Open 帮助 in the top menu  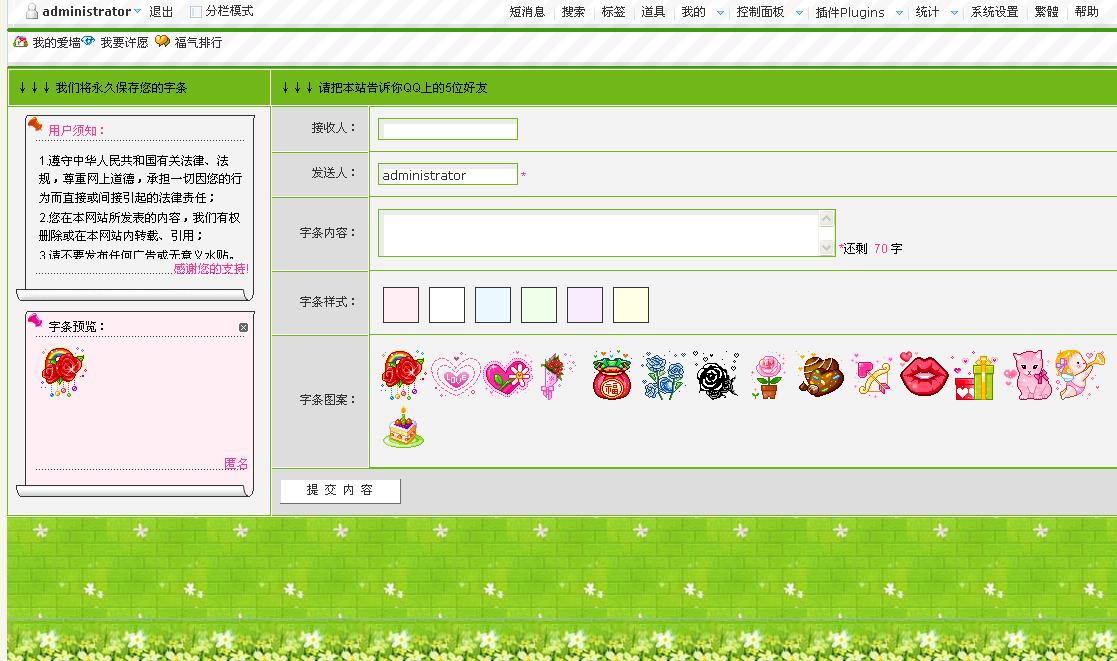pyautogui.click(x=1086, y=12)
